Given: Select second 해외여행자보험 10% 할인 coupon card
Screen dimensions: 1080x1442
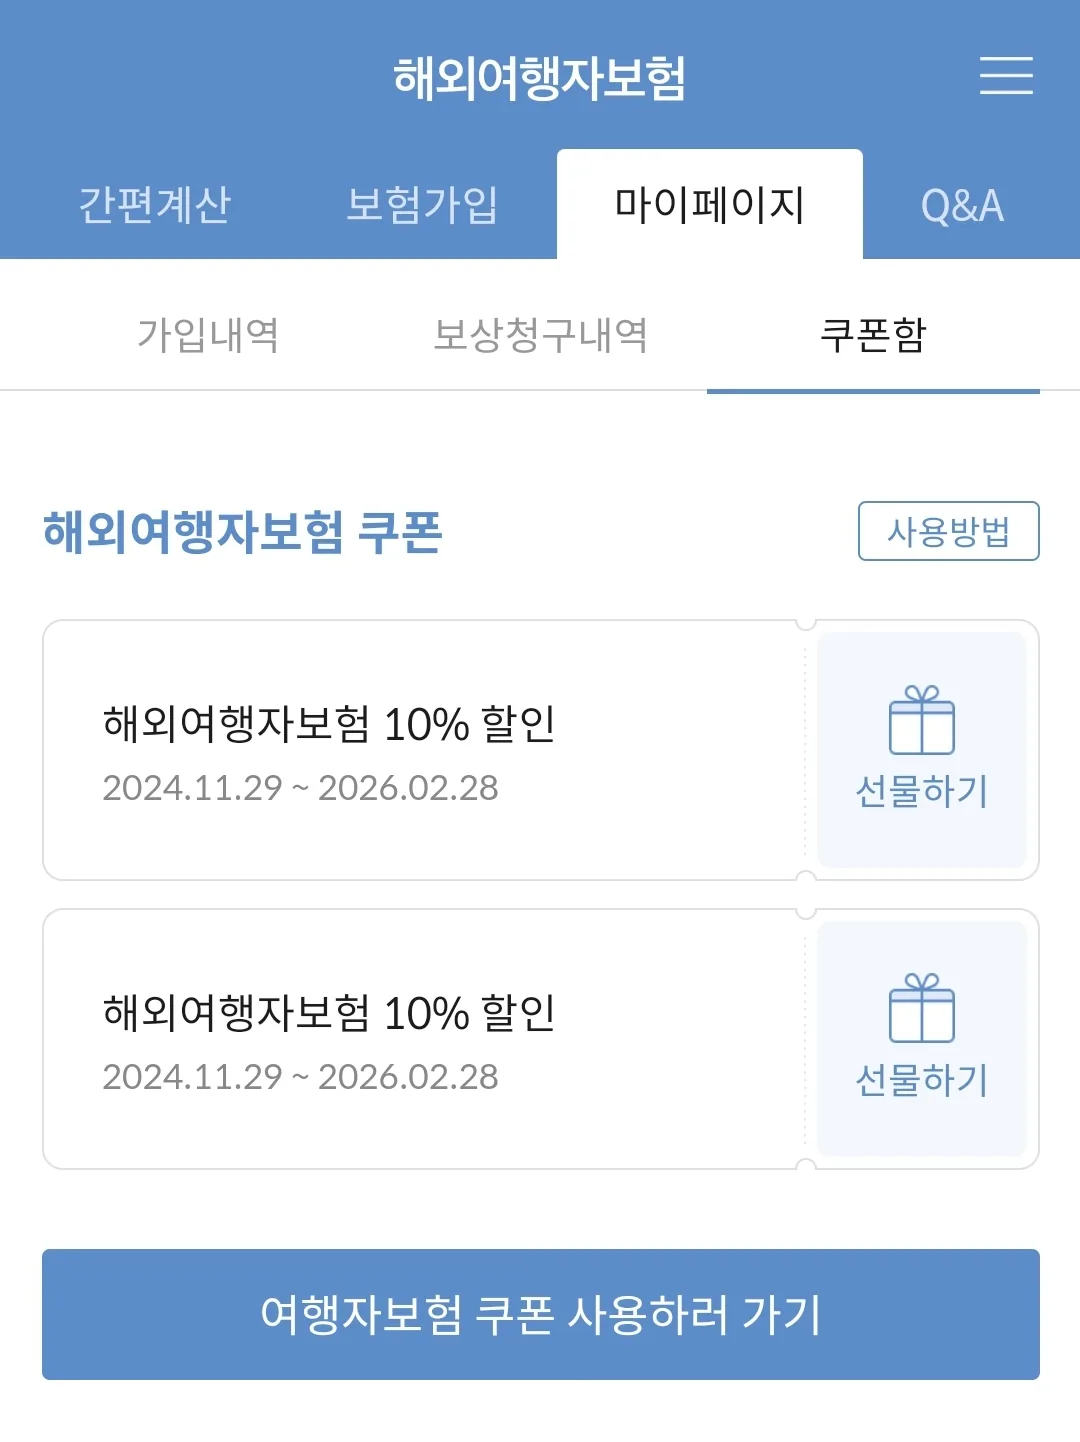Looking at the screenshot, I should (424, 1039).
